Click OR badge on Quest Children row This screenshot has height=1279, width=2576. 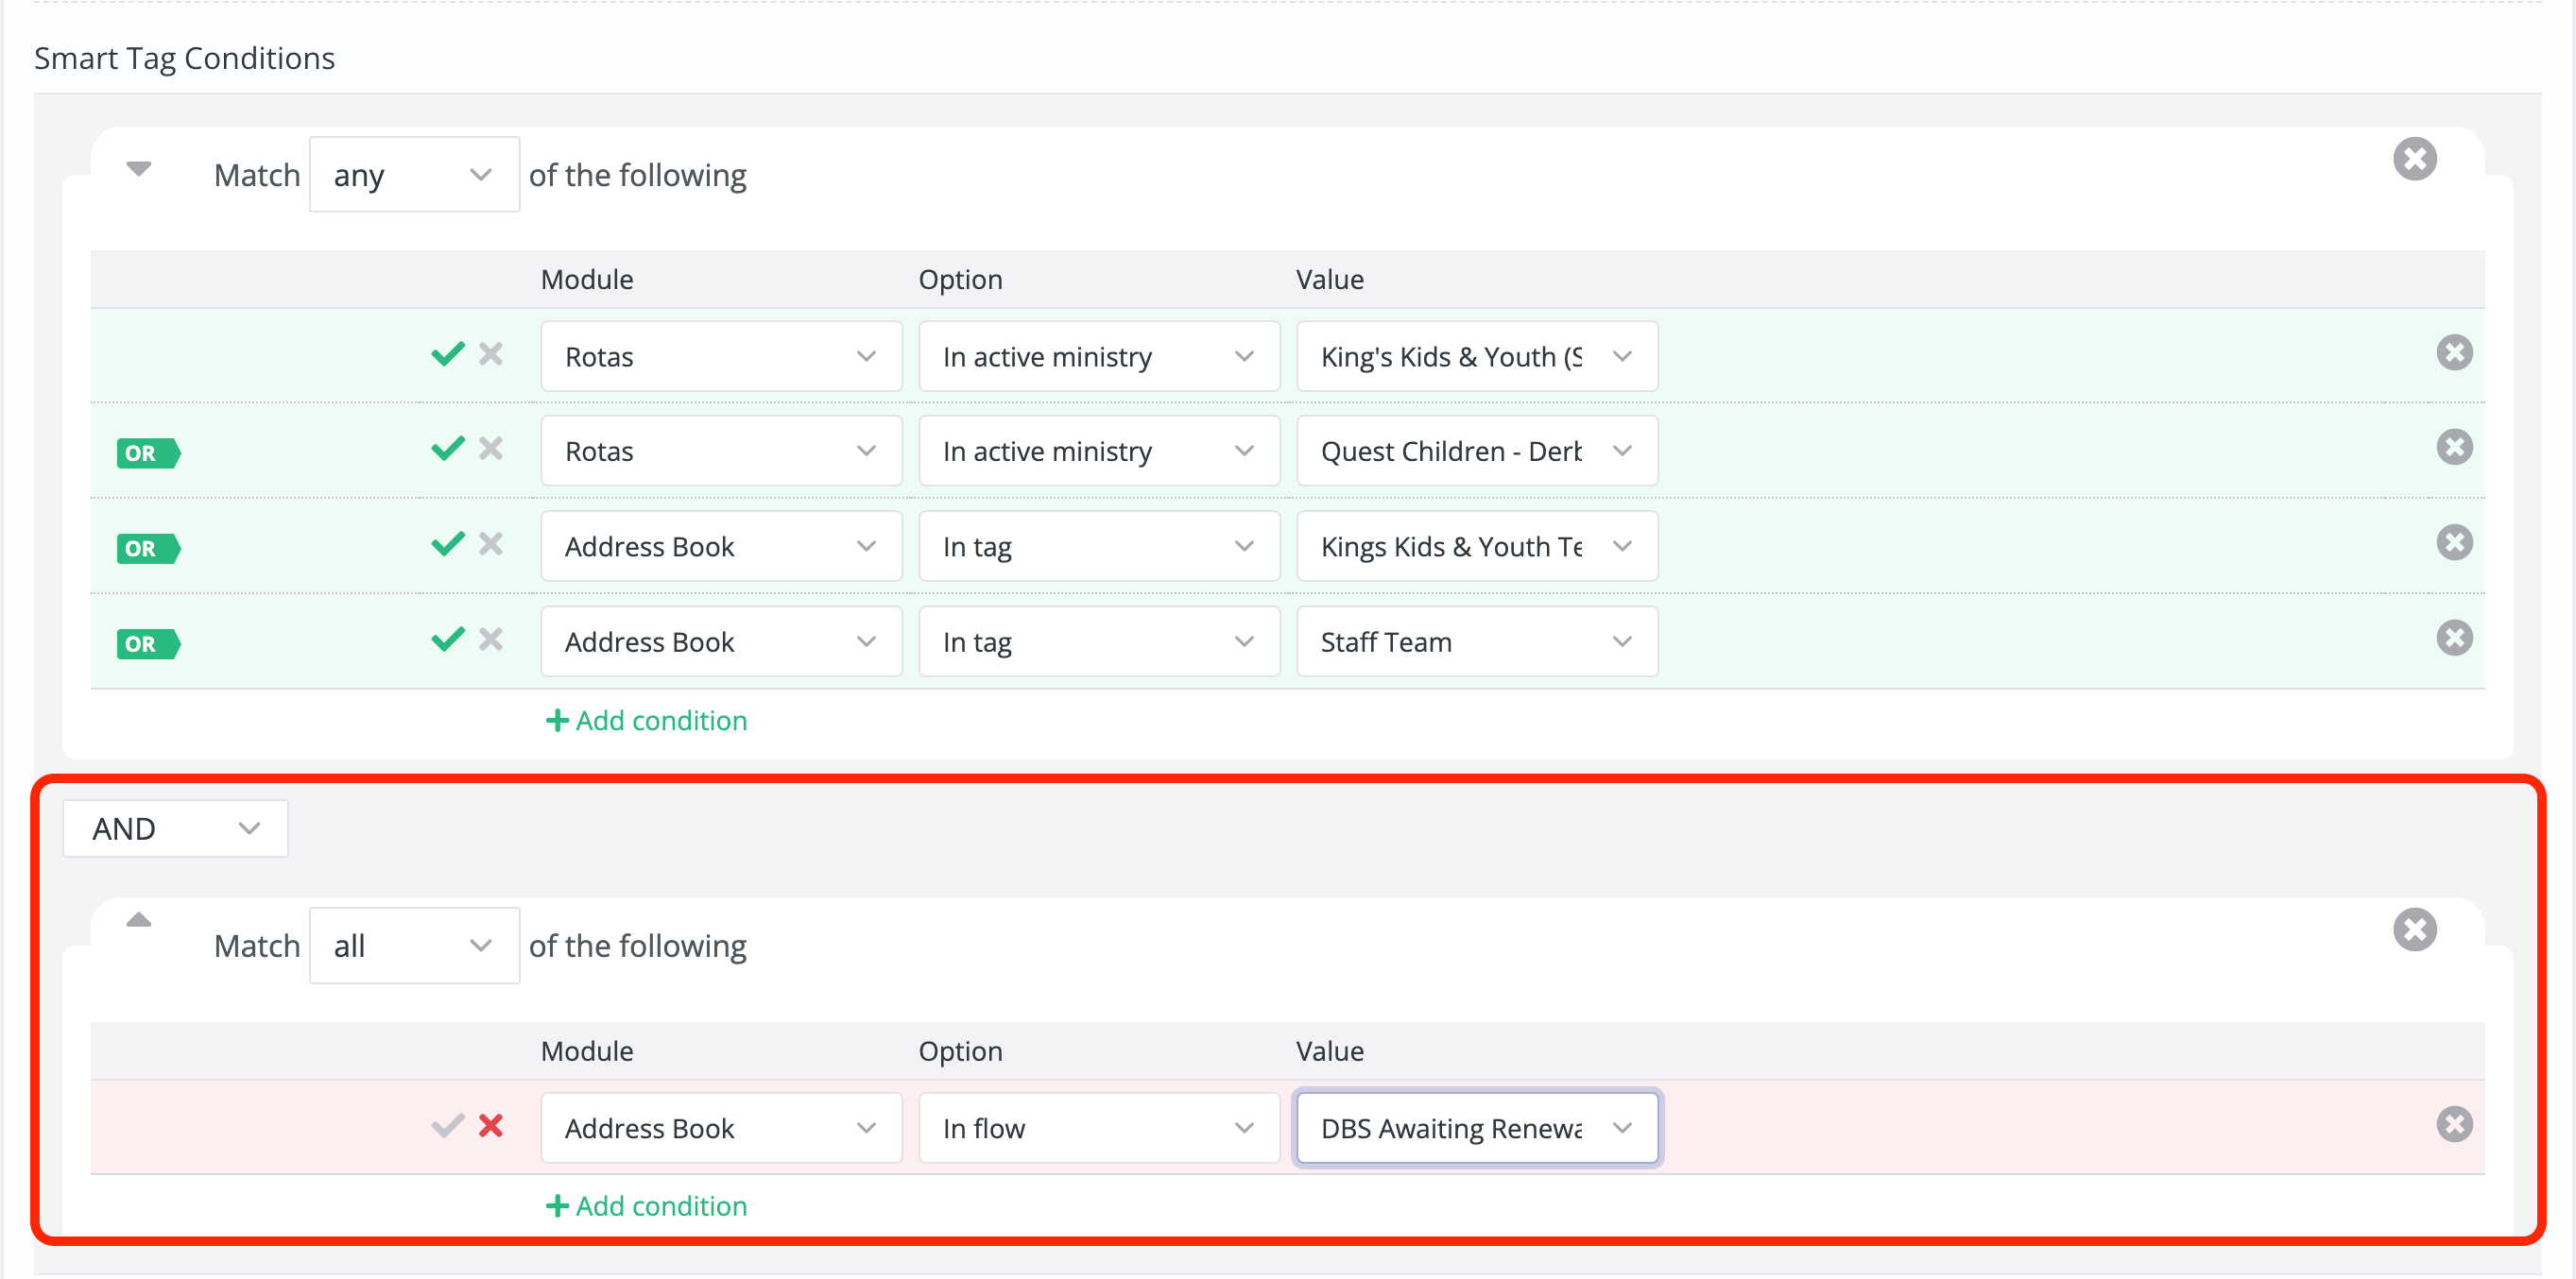click(x=148, y=454)
